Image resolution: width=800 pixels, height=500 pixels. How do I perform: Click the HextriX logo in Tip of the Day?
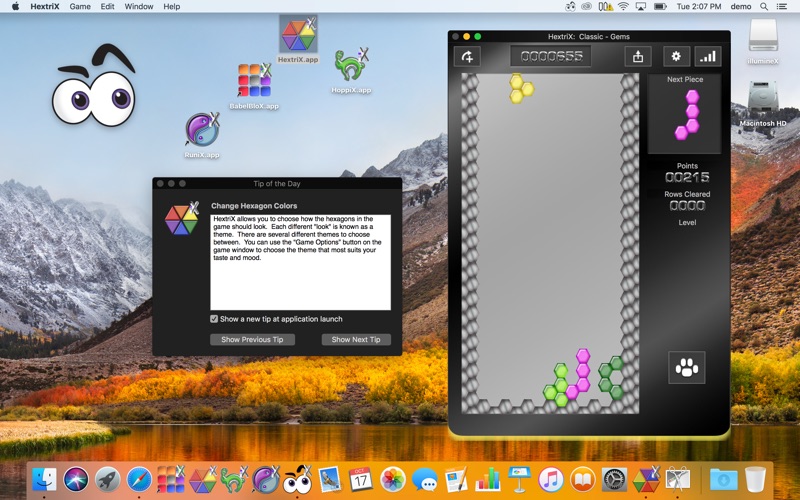pyautogui.click(x=182, y=218)
